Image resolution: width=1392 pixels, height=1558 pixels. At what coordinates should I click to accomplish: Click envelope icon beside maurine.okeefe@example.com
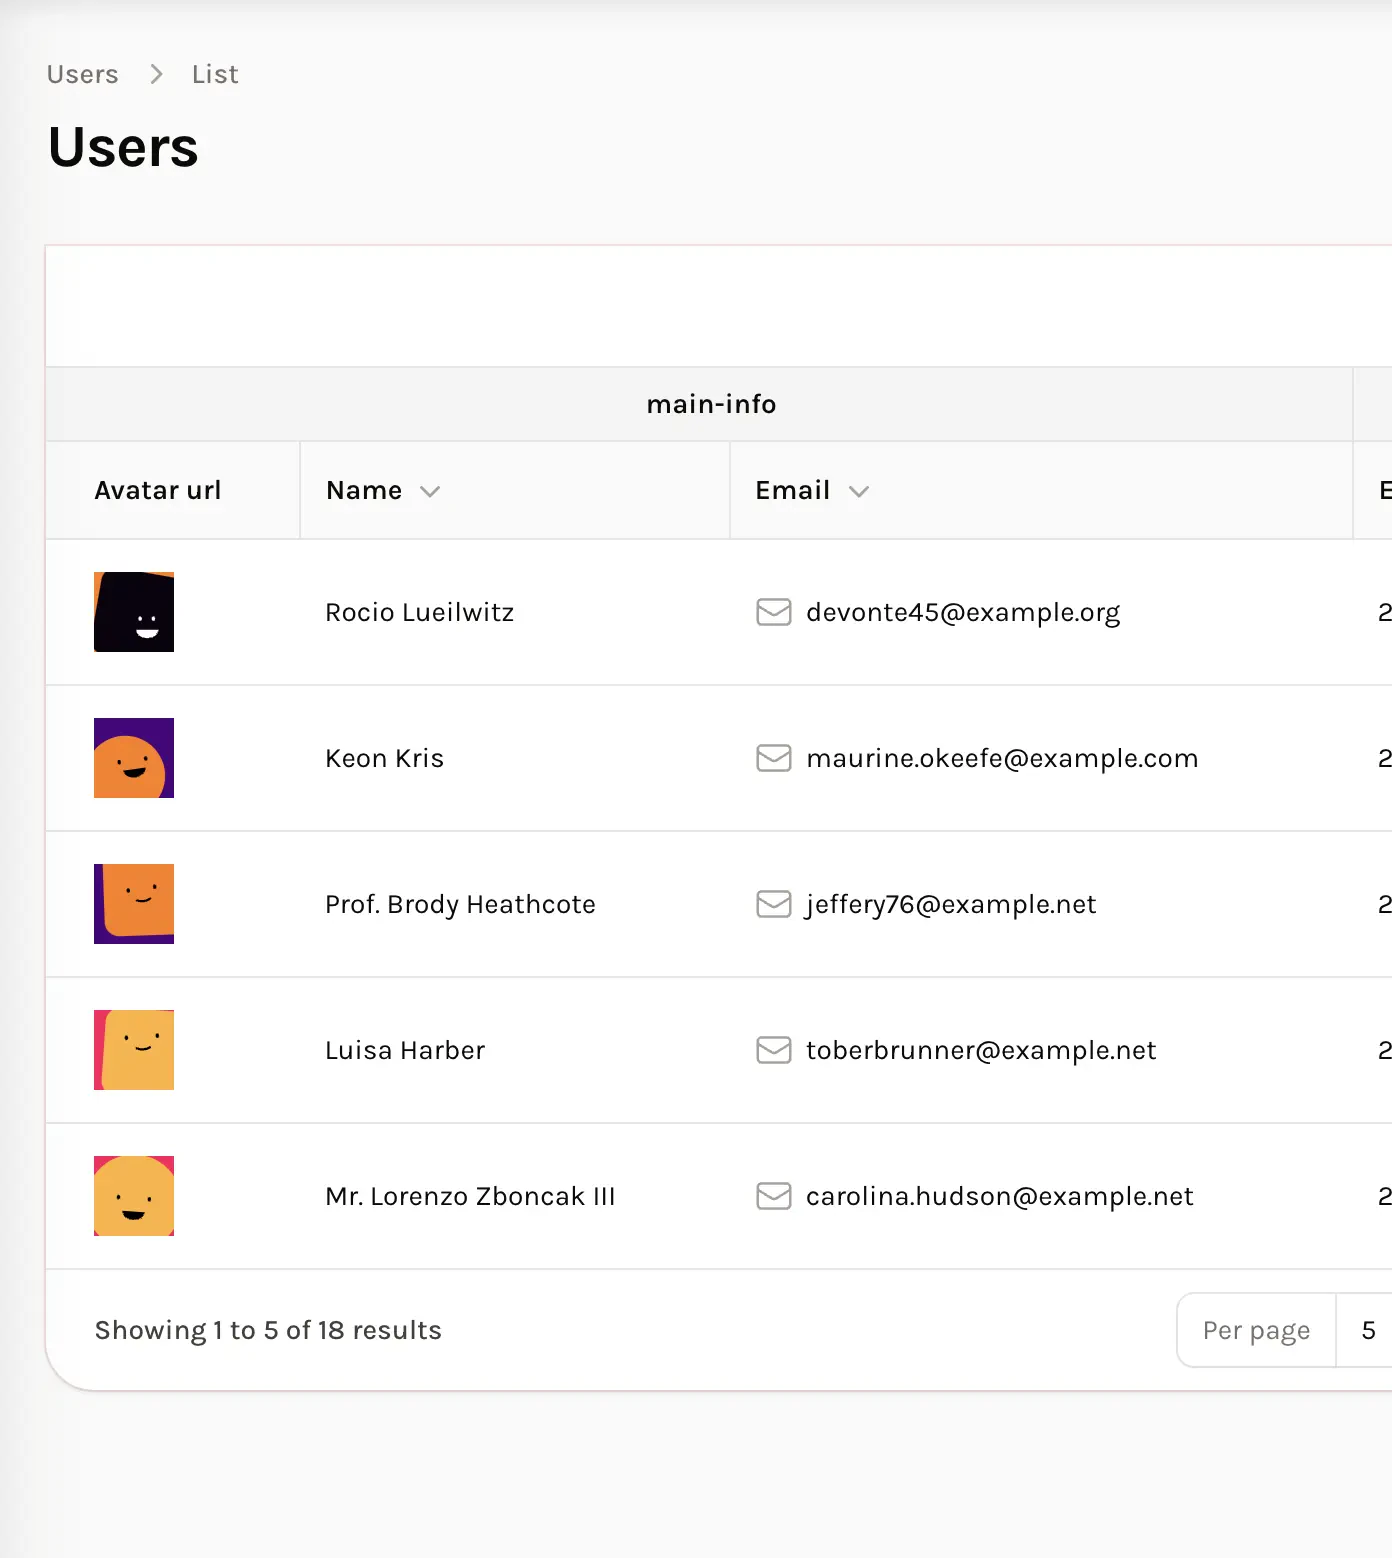coord(773,758)
